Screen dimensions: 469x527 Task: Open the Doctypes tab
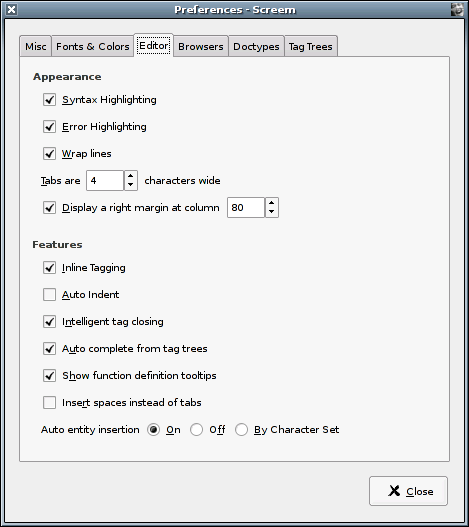pyautogui.click(x=256, y=46)
